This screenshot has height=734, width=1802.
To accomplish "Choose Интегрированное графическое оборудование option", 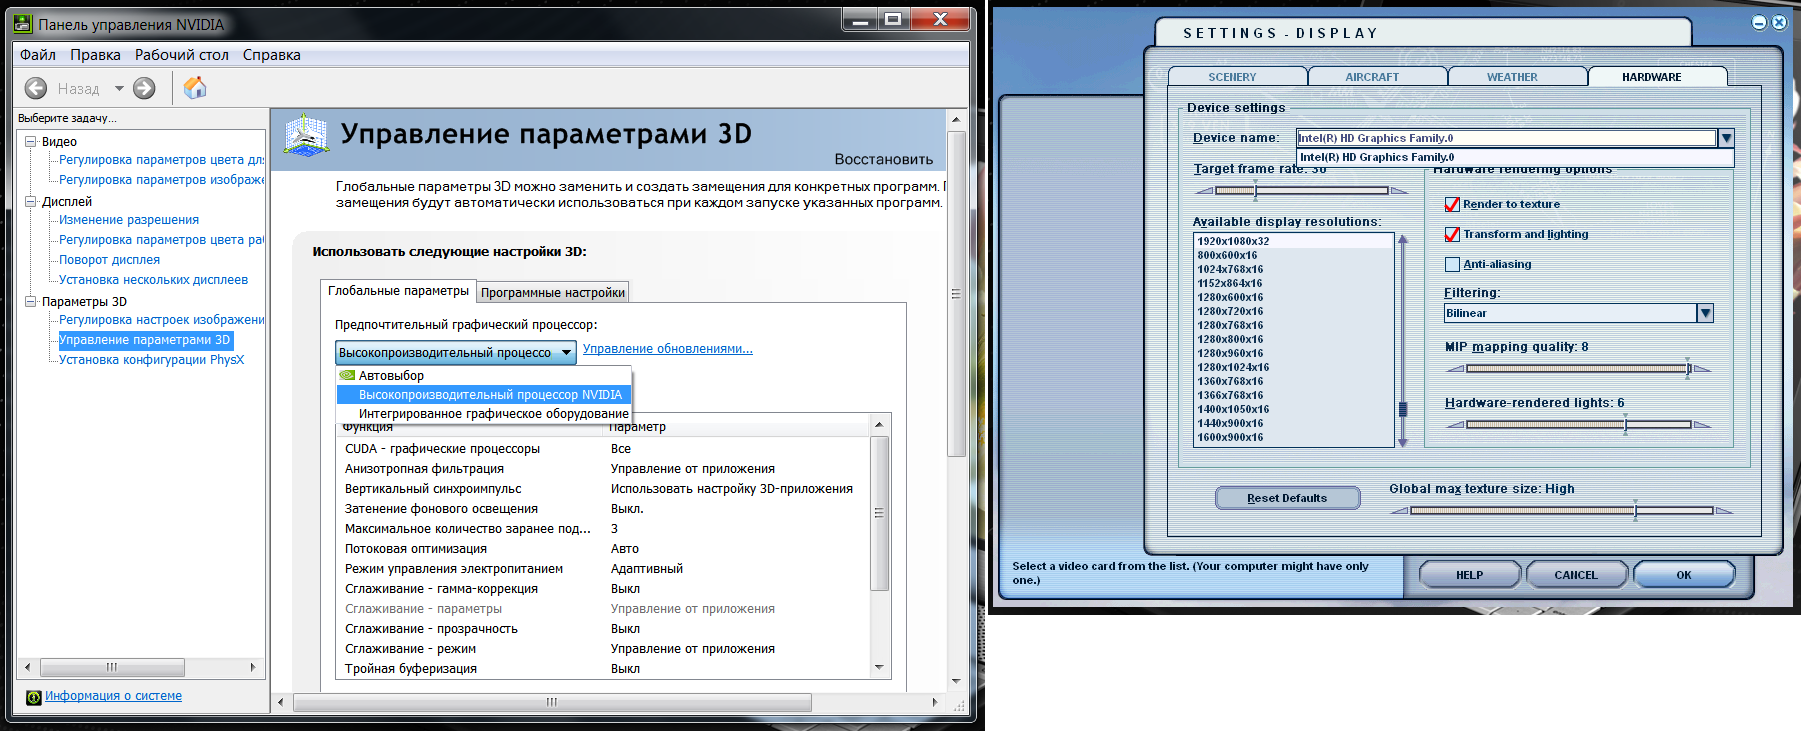I will [484, 414].
